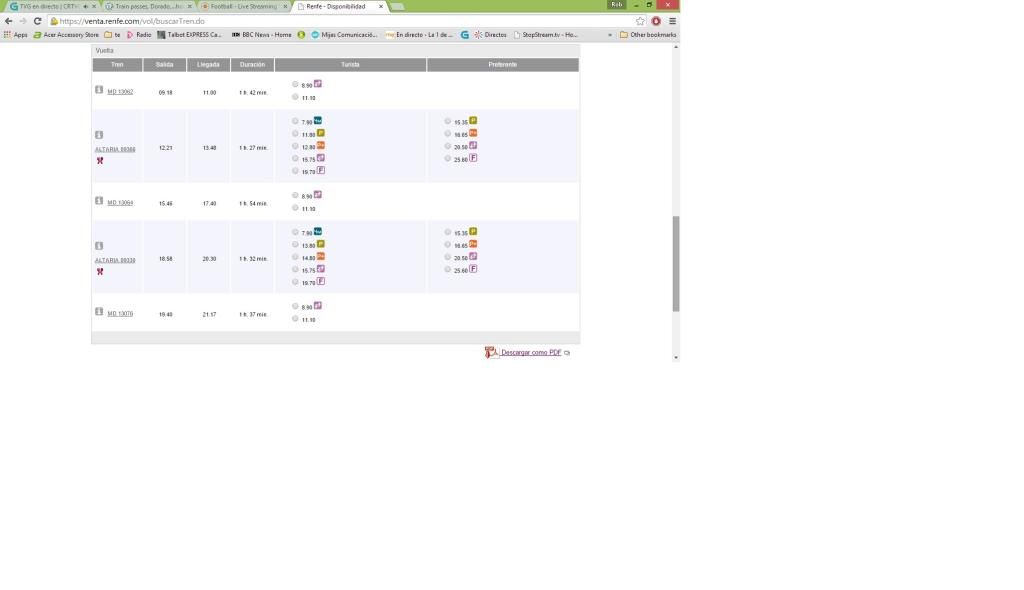Viewport: 1024px width, 590px height.
Task: Click the cafeteria icon on the 12.21 train
Action: coord(100,161)
